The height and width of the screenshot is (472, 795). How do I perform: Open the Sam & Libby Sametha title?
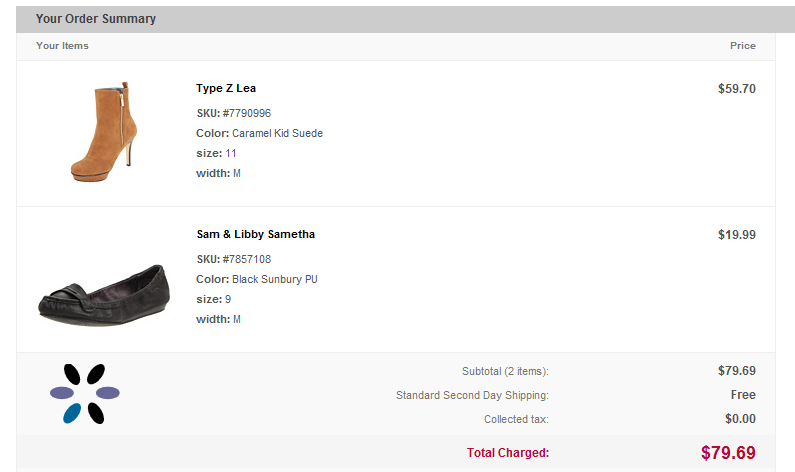[255, 234]
